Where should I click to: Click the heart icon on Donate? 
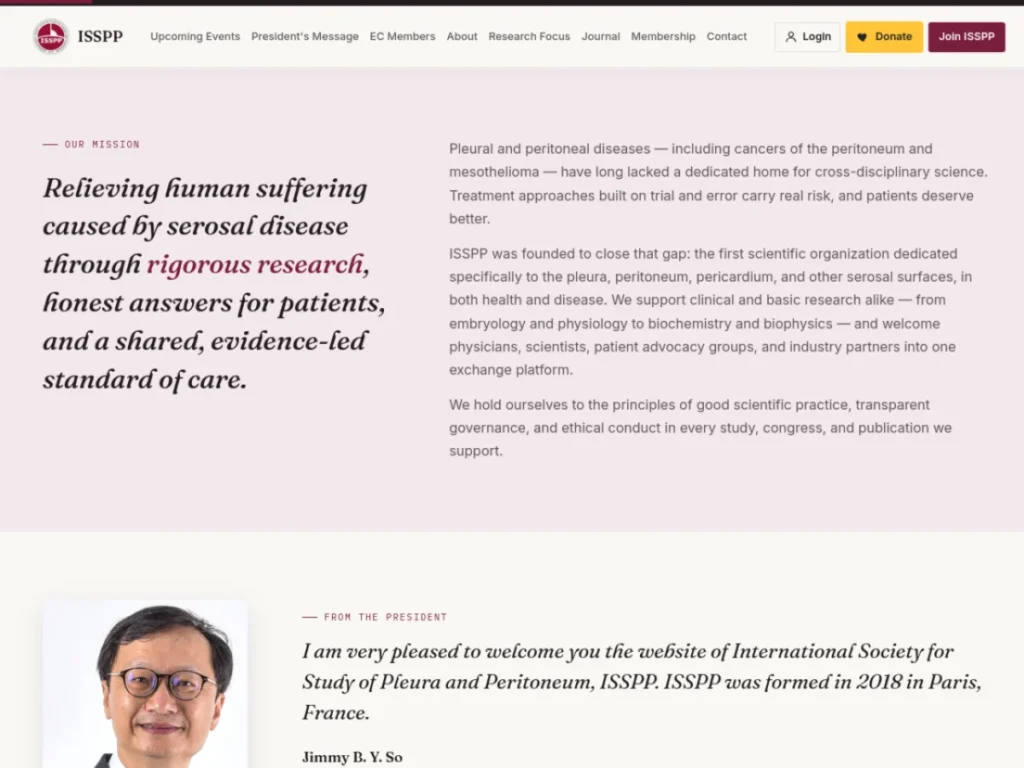(x=862, y=37)
